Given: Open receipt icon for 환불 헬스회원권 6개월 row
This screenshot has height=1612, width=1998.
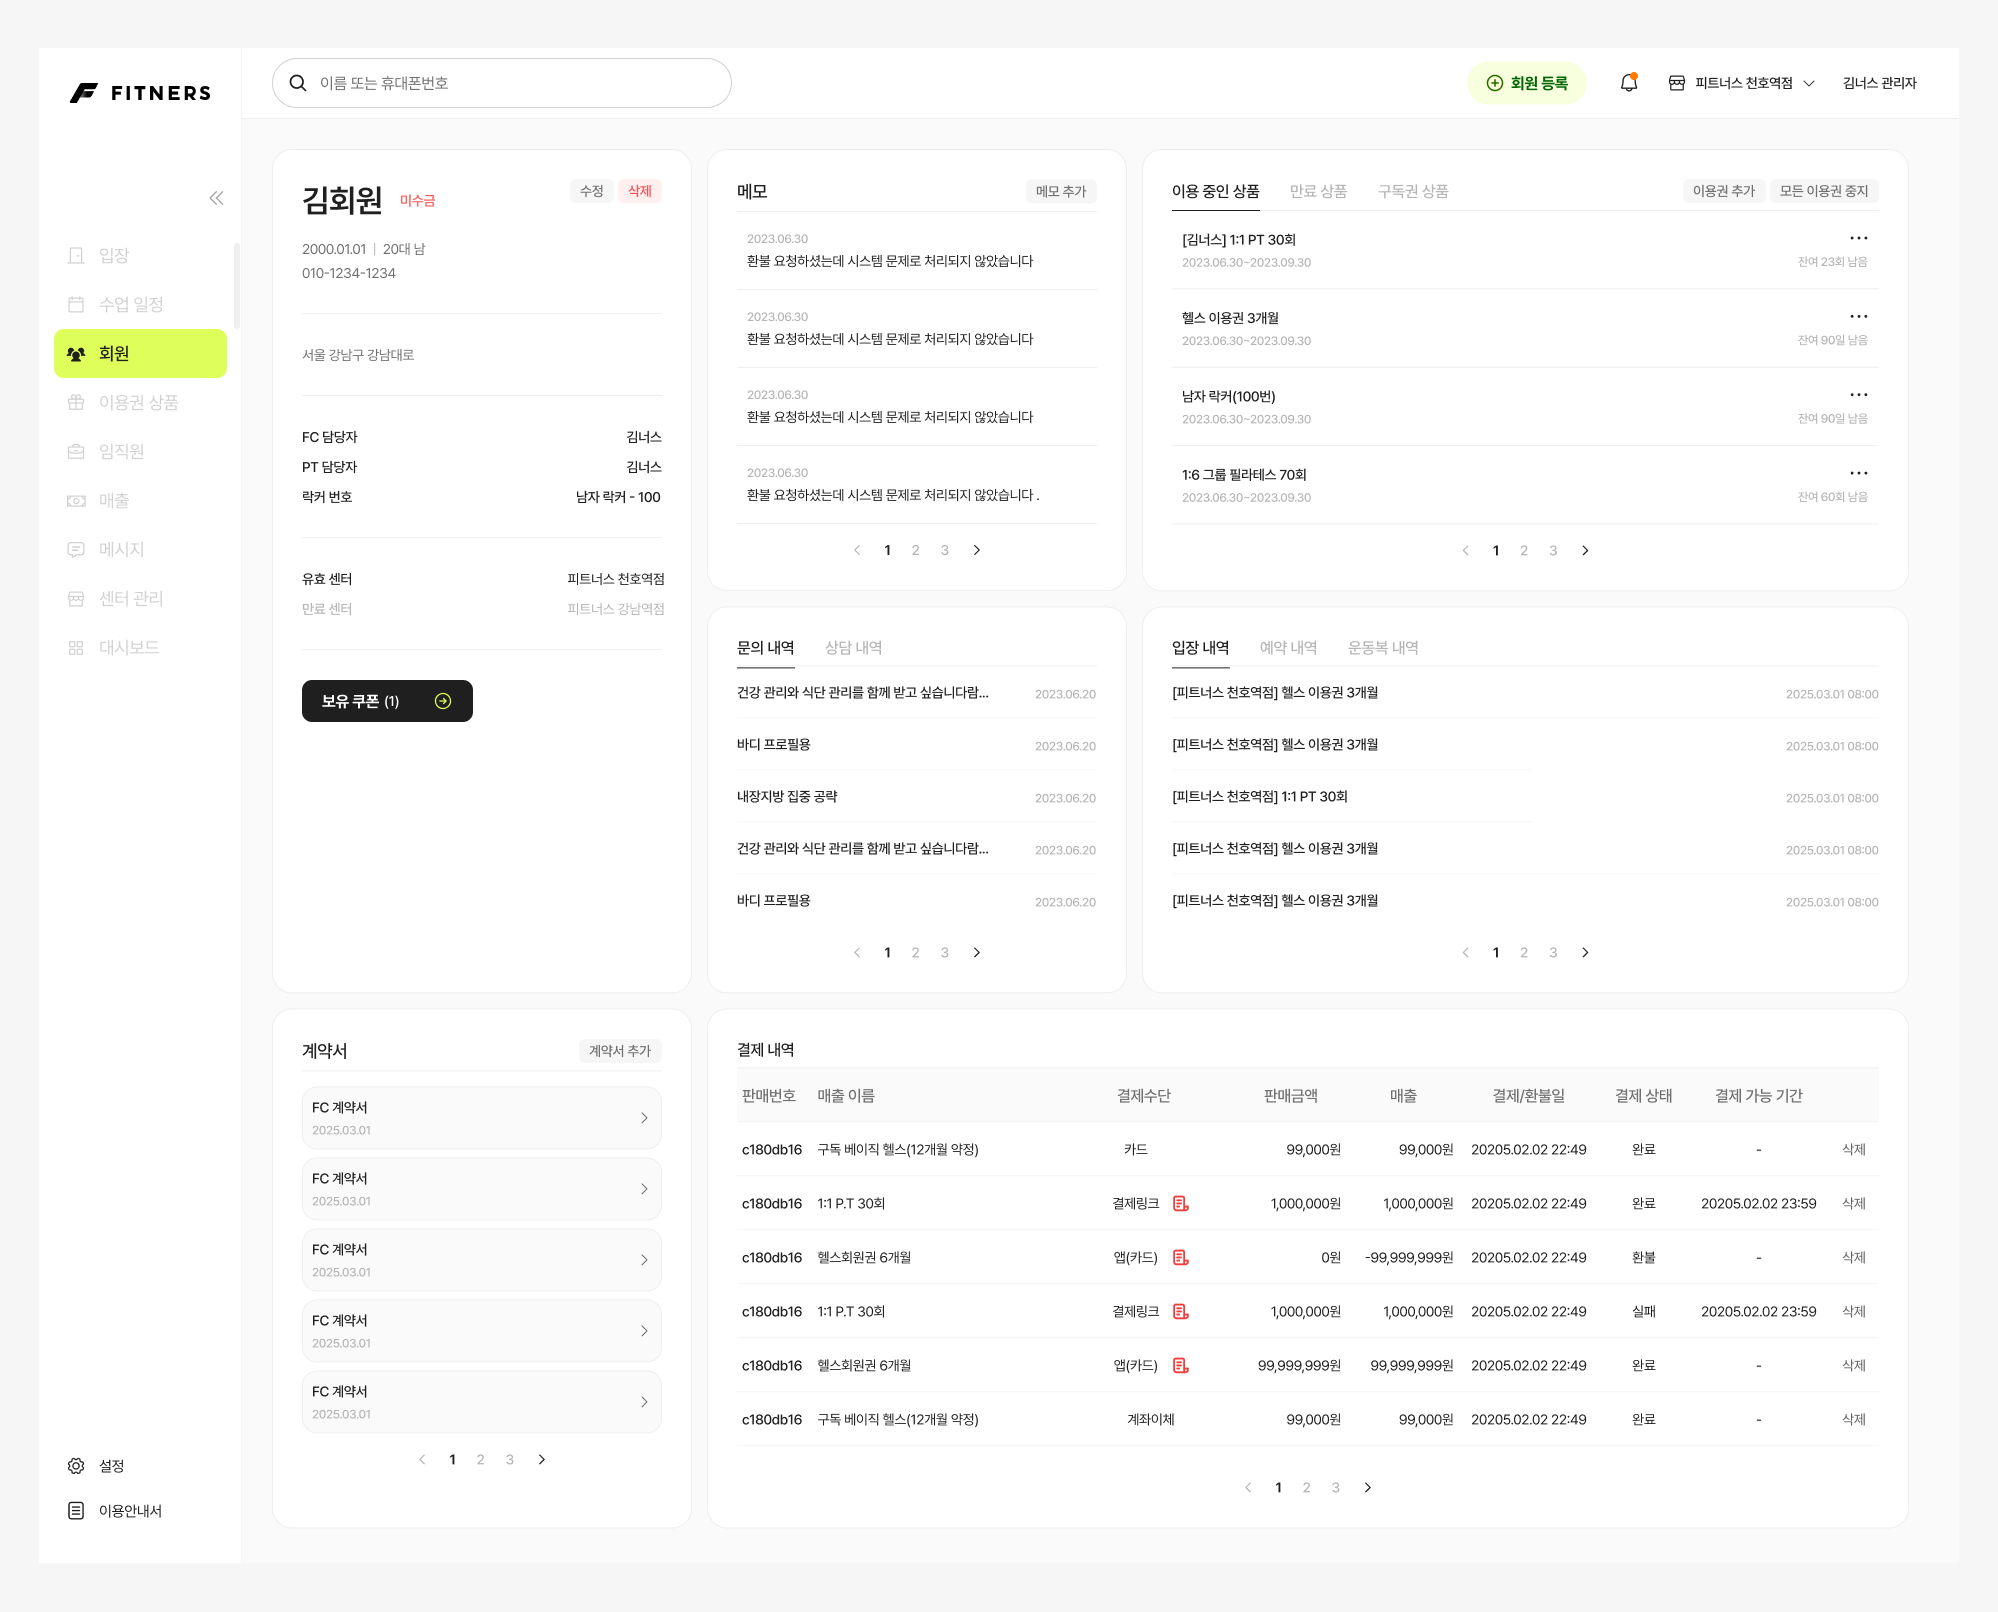Looking at the screenshot, I should (1180, 1257).
